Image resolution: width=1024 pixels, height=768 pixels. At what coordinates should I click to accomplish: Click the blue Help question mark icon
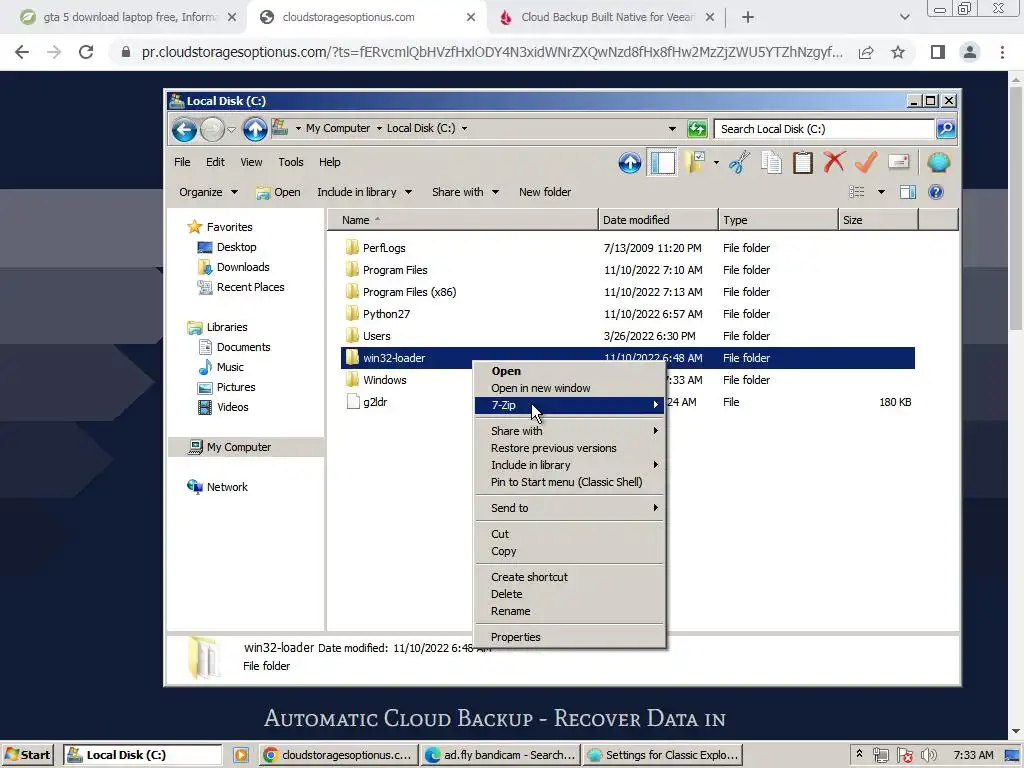coord(936,192)
